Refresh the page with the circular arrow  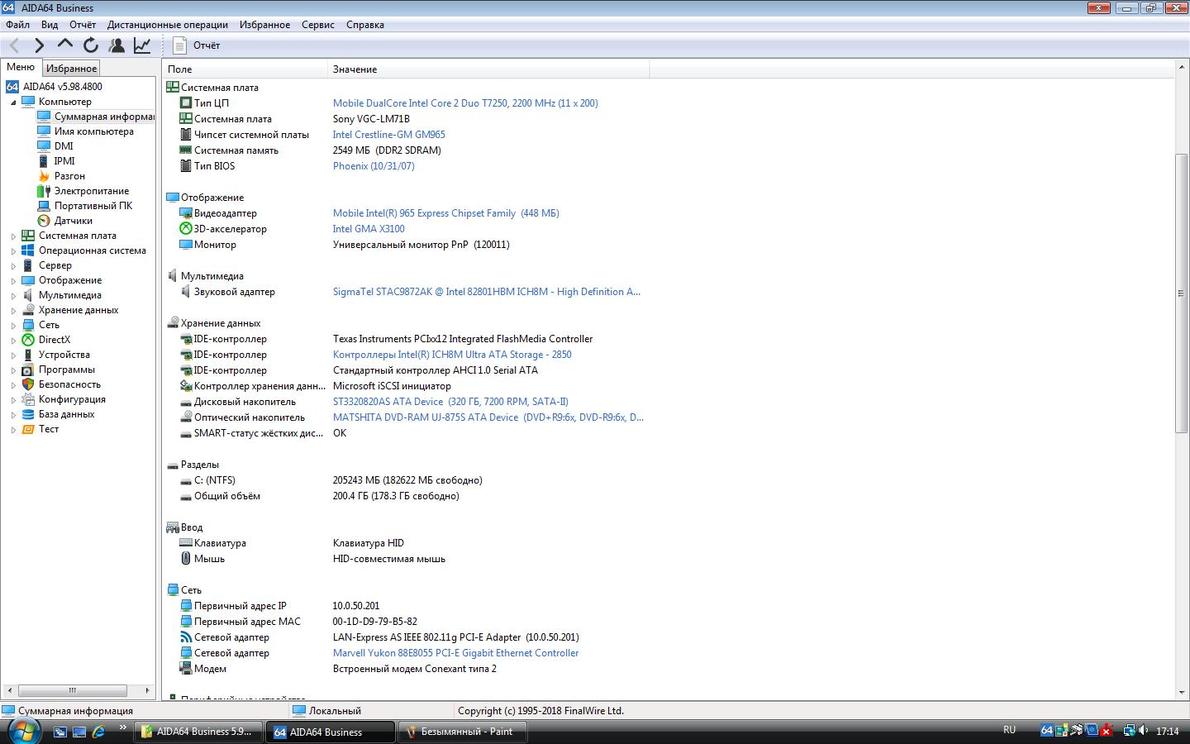point(91,46)
